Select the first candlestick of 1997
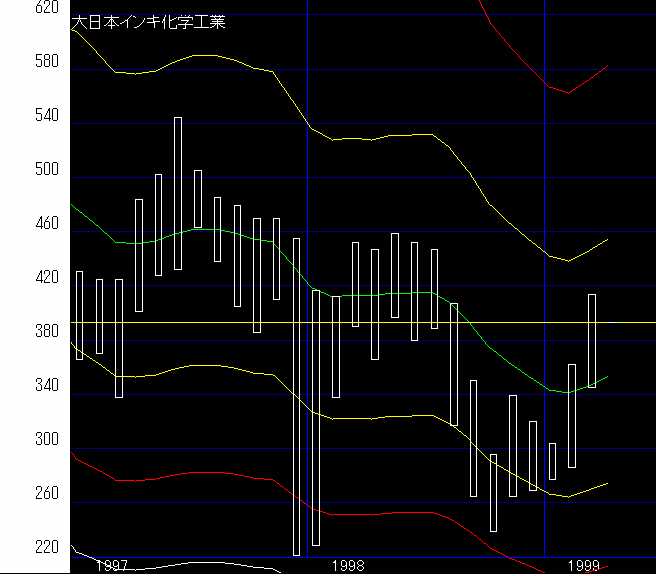 pyautogui.click(x=80, y=315)
